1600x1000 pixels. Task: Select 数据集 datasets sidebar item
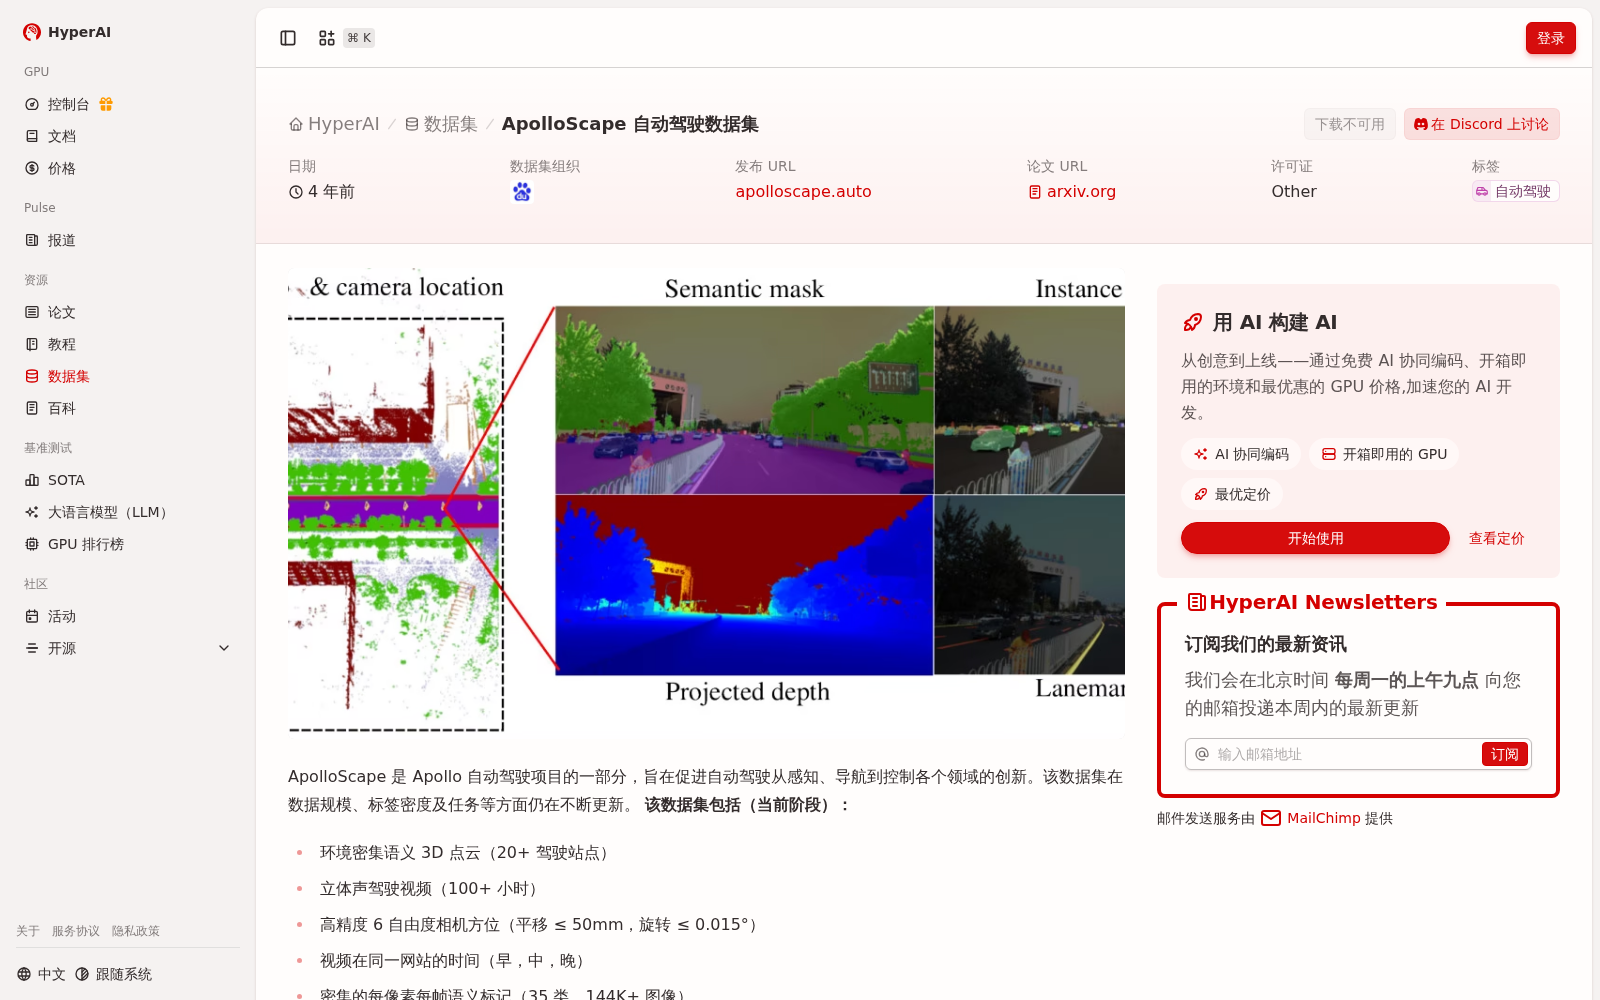(x=128, y=376)
